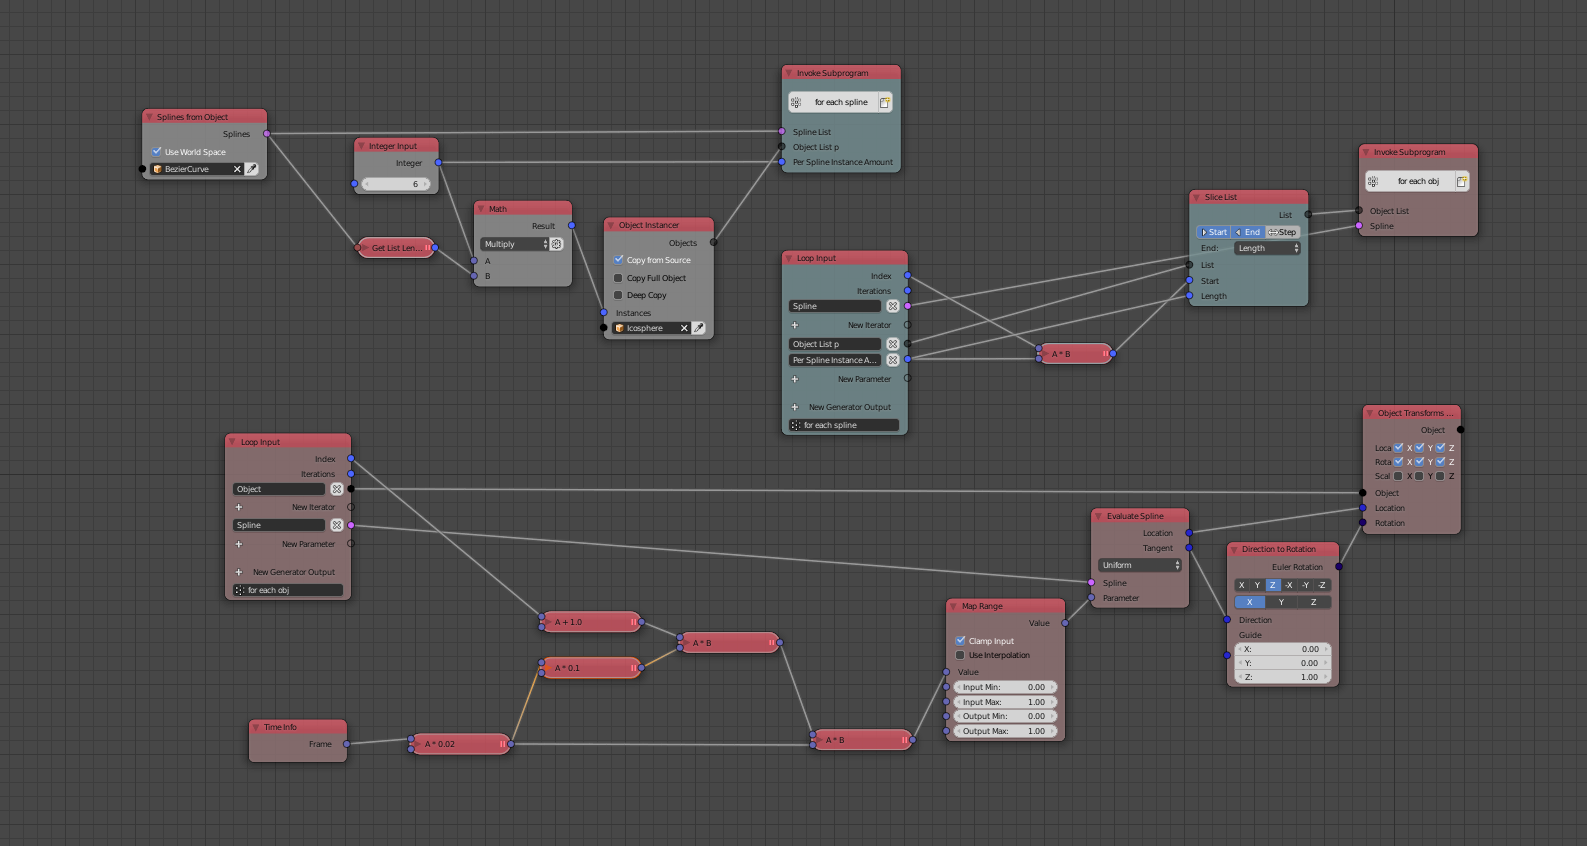
Task: Collapse the Map Range node
Action: pos(954,606)
